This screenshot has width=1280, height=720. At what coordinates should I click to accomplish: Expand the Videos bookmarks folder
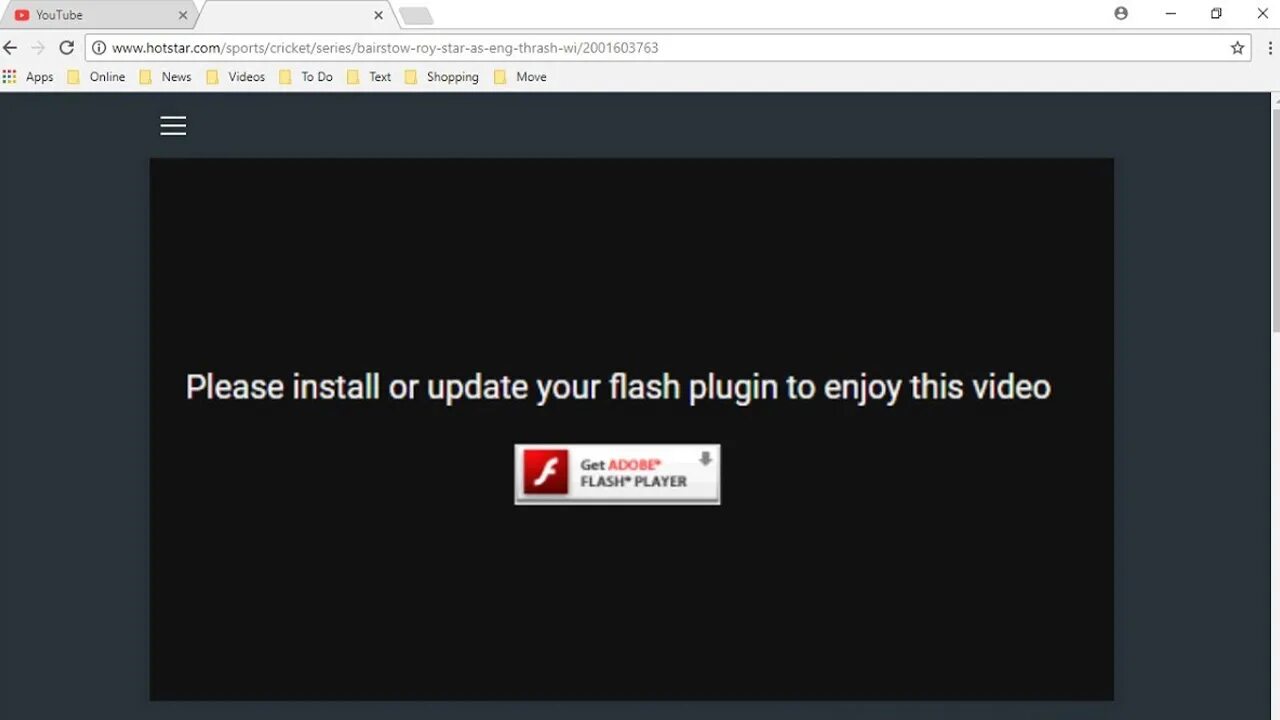[235, 77]
